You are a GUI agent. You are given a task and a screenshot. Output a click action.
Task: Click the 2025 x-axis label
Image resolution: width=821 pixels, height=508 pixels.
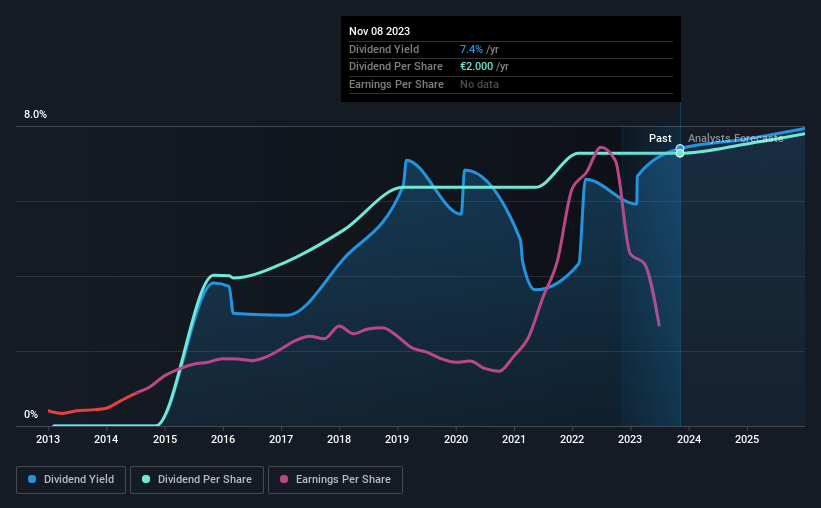tap(747, 439)
